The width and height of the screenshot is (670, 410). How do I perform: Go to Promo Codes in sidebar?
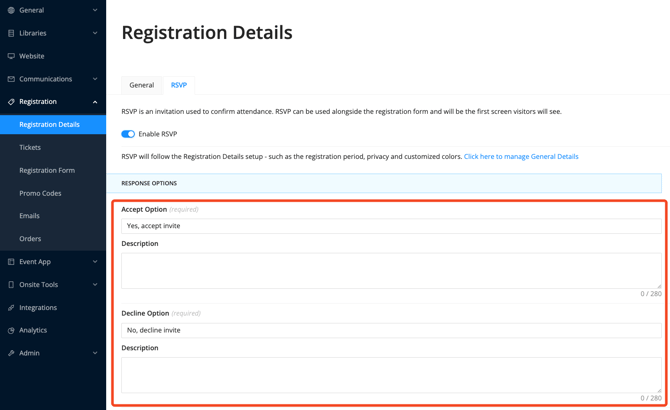(40, 193)
